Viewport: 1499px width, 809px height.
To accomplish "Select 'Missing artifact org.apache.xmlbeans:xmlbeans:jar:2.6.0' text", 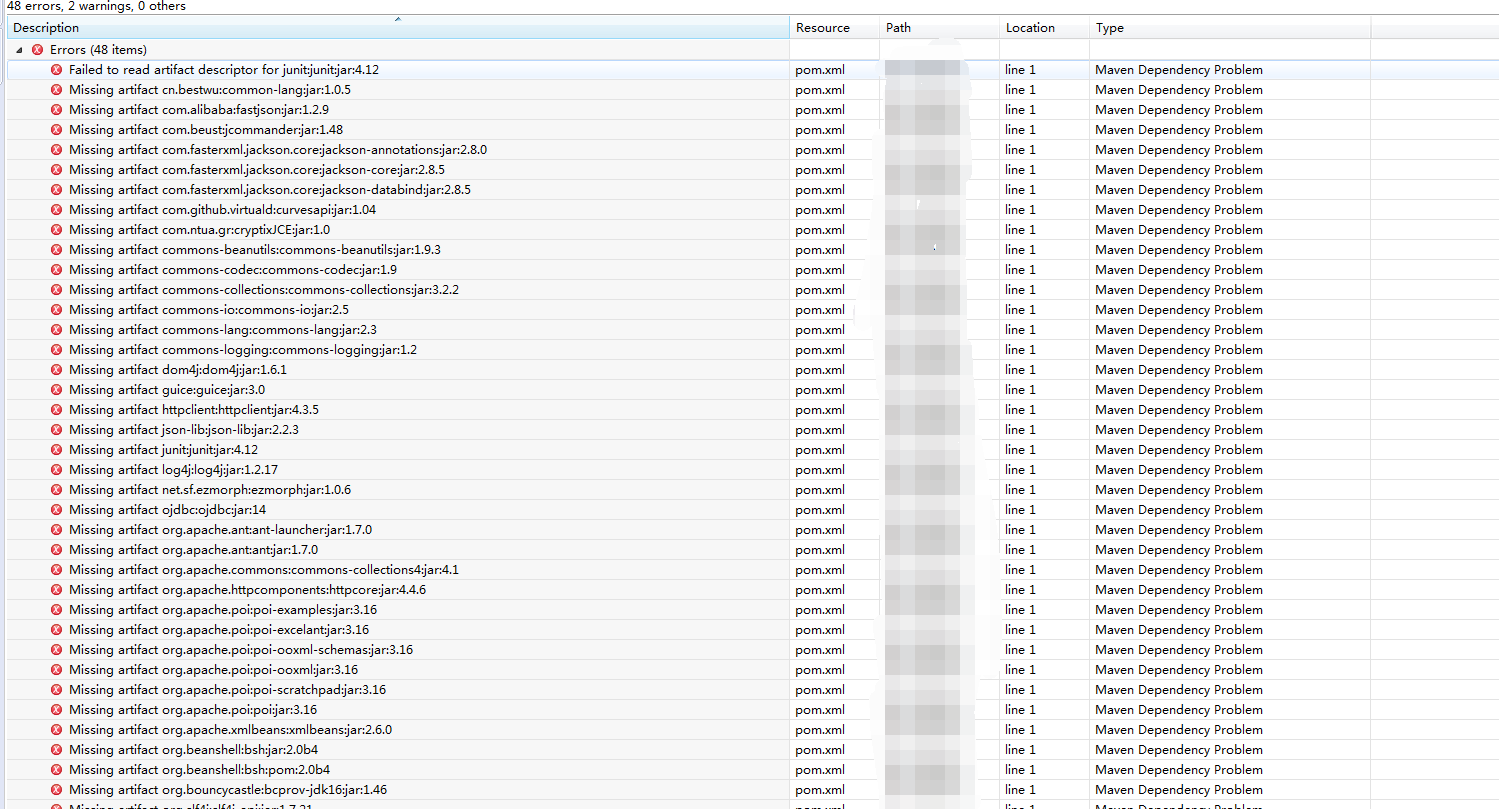I will [x=230, y=730].
